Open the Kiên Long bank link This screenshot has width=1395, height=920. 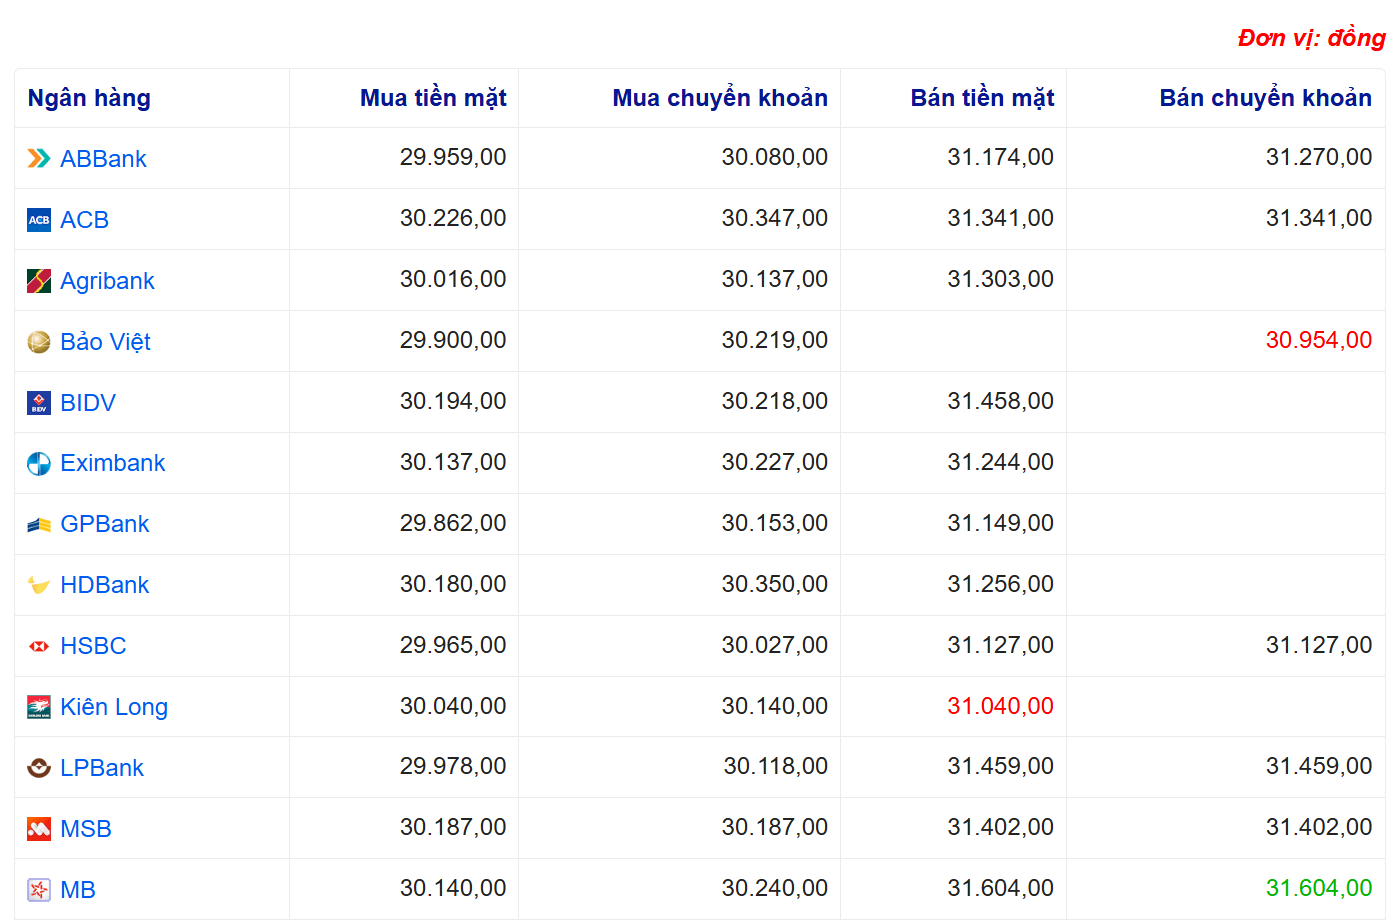tap(113, 707)
